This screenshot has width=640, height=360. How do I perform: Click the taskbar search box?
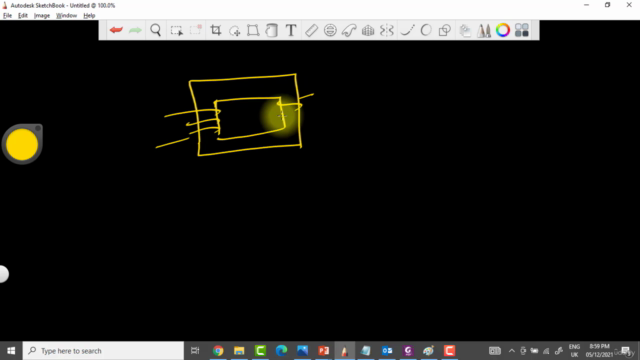[103, 351]
